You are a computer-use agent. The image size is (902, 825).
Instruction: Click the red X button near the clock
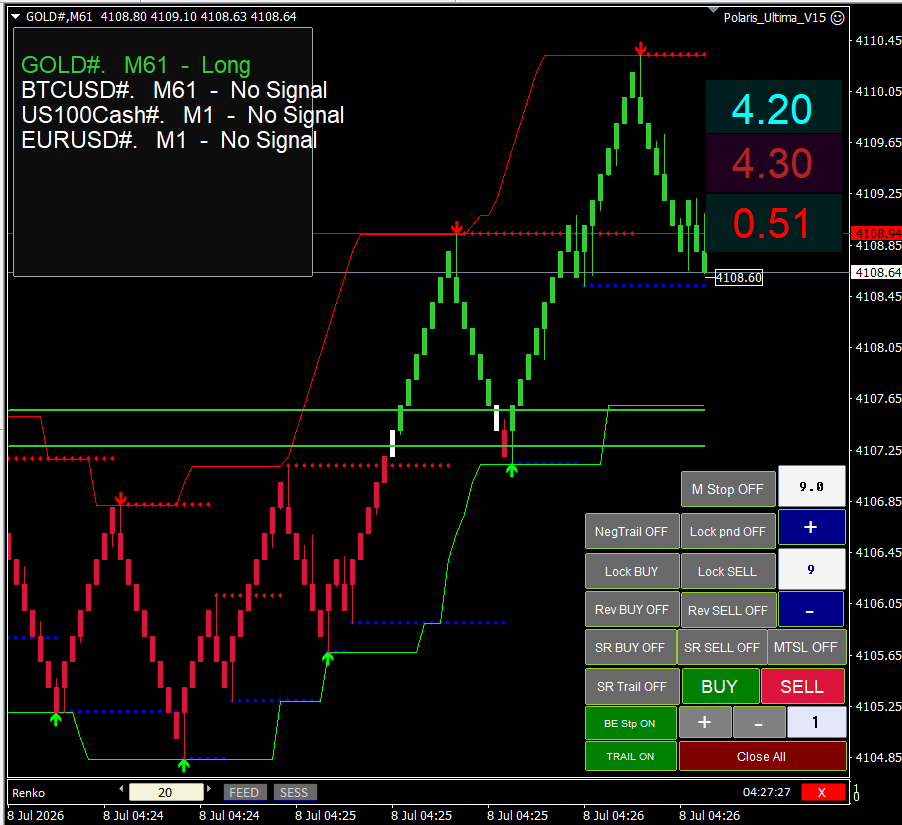(822, 792)
